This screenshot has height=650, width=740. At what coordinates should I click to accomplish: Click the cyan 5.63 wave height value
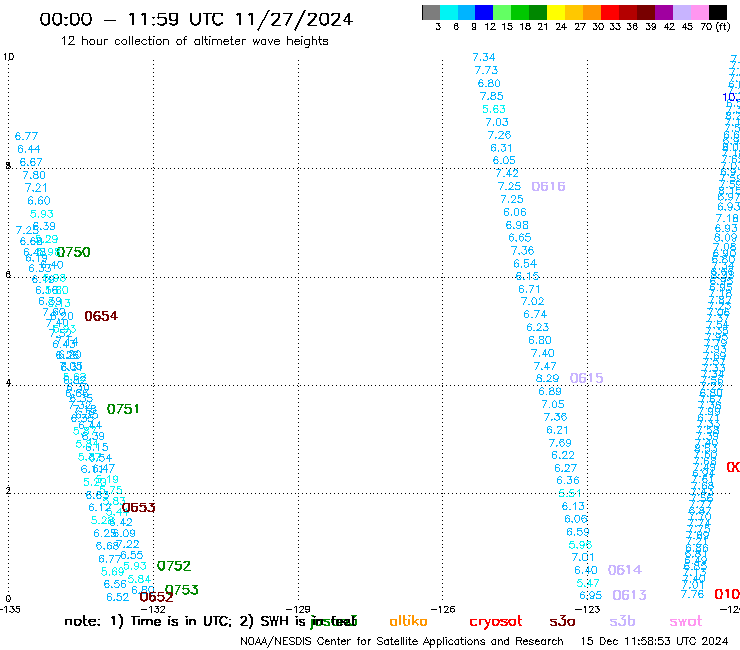[494, 109]
